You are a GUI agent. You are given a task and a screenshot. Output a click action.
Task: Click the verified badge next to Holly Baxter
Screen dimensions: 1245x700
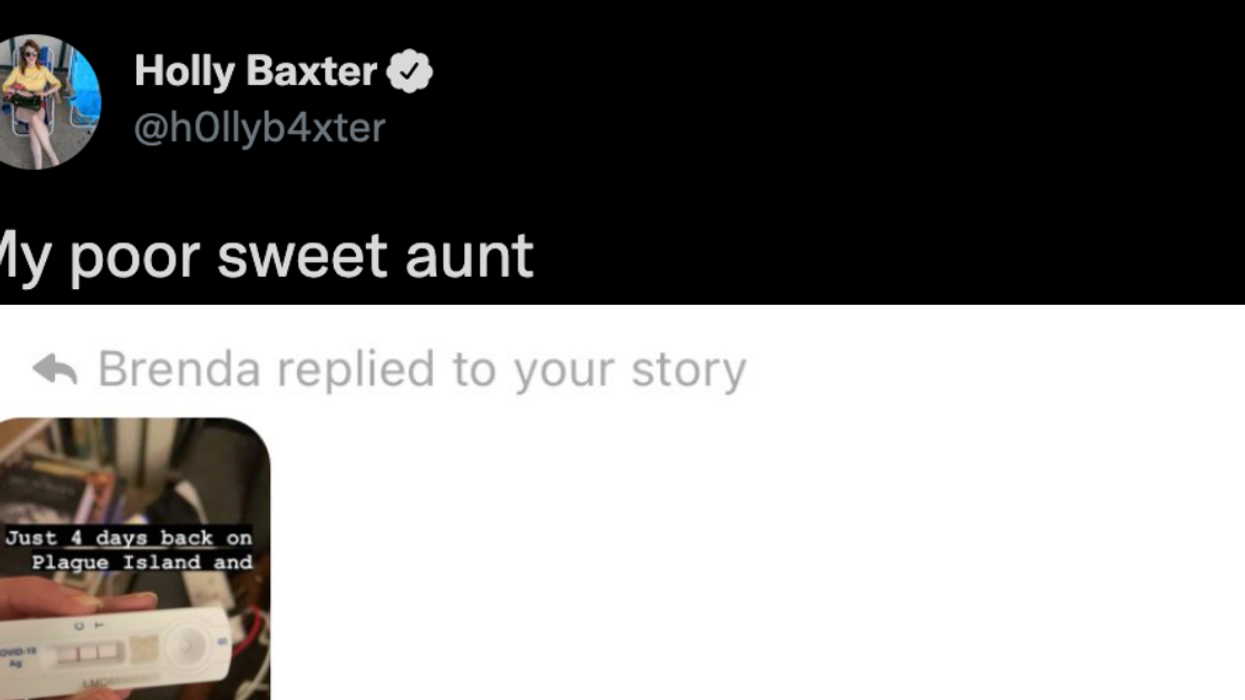point(410,72)
